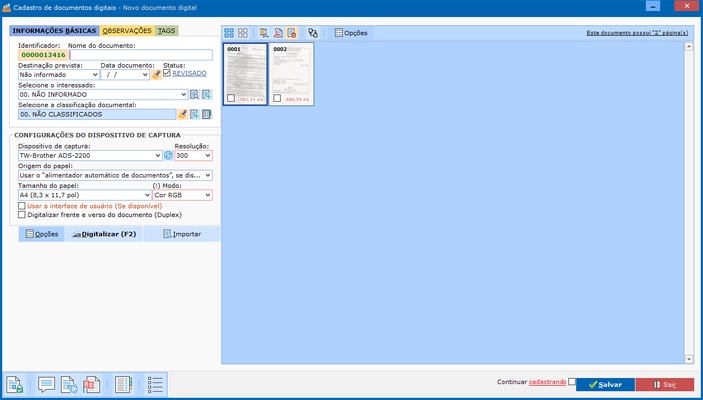Image resolution: width=703 pixels, height=400 pixels.
Task: Open the Resolução 300 dropdown
Action: pyautogui.click(x=208, y=156)
